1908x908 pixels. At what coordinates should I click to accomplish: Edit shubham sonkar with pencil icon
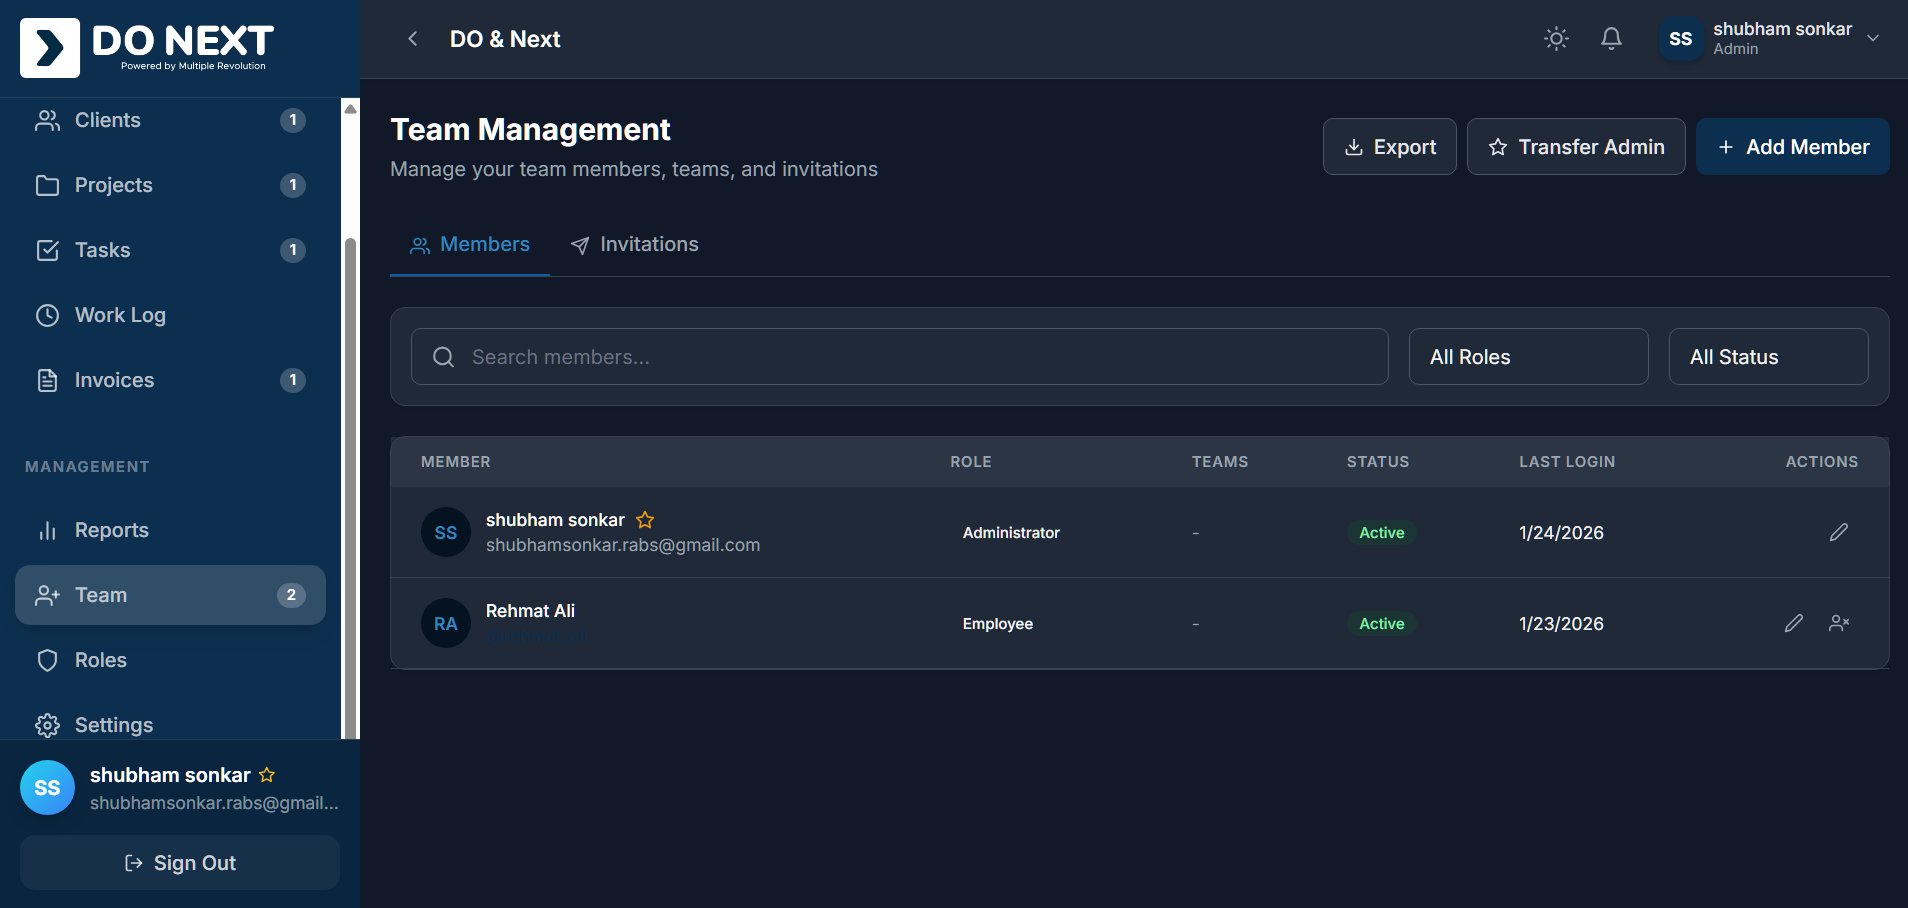(x=1838, y=532)
